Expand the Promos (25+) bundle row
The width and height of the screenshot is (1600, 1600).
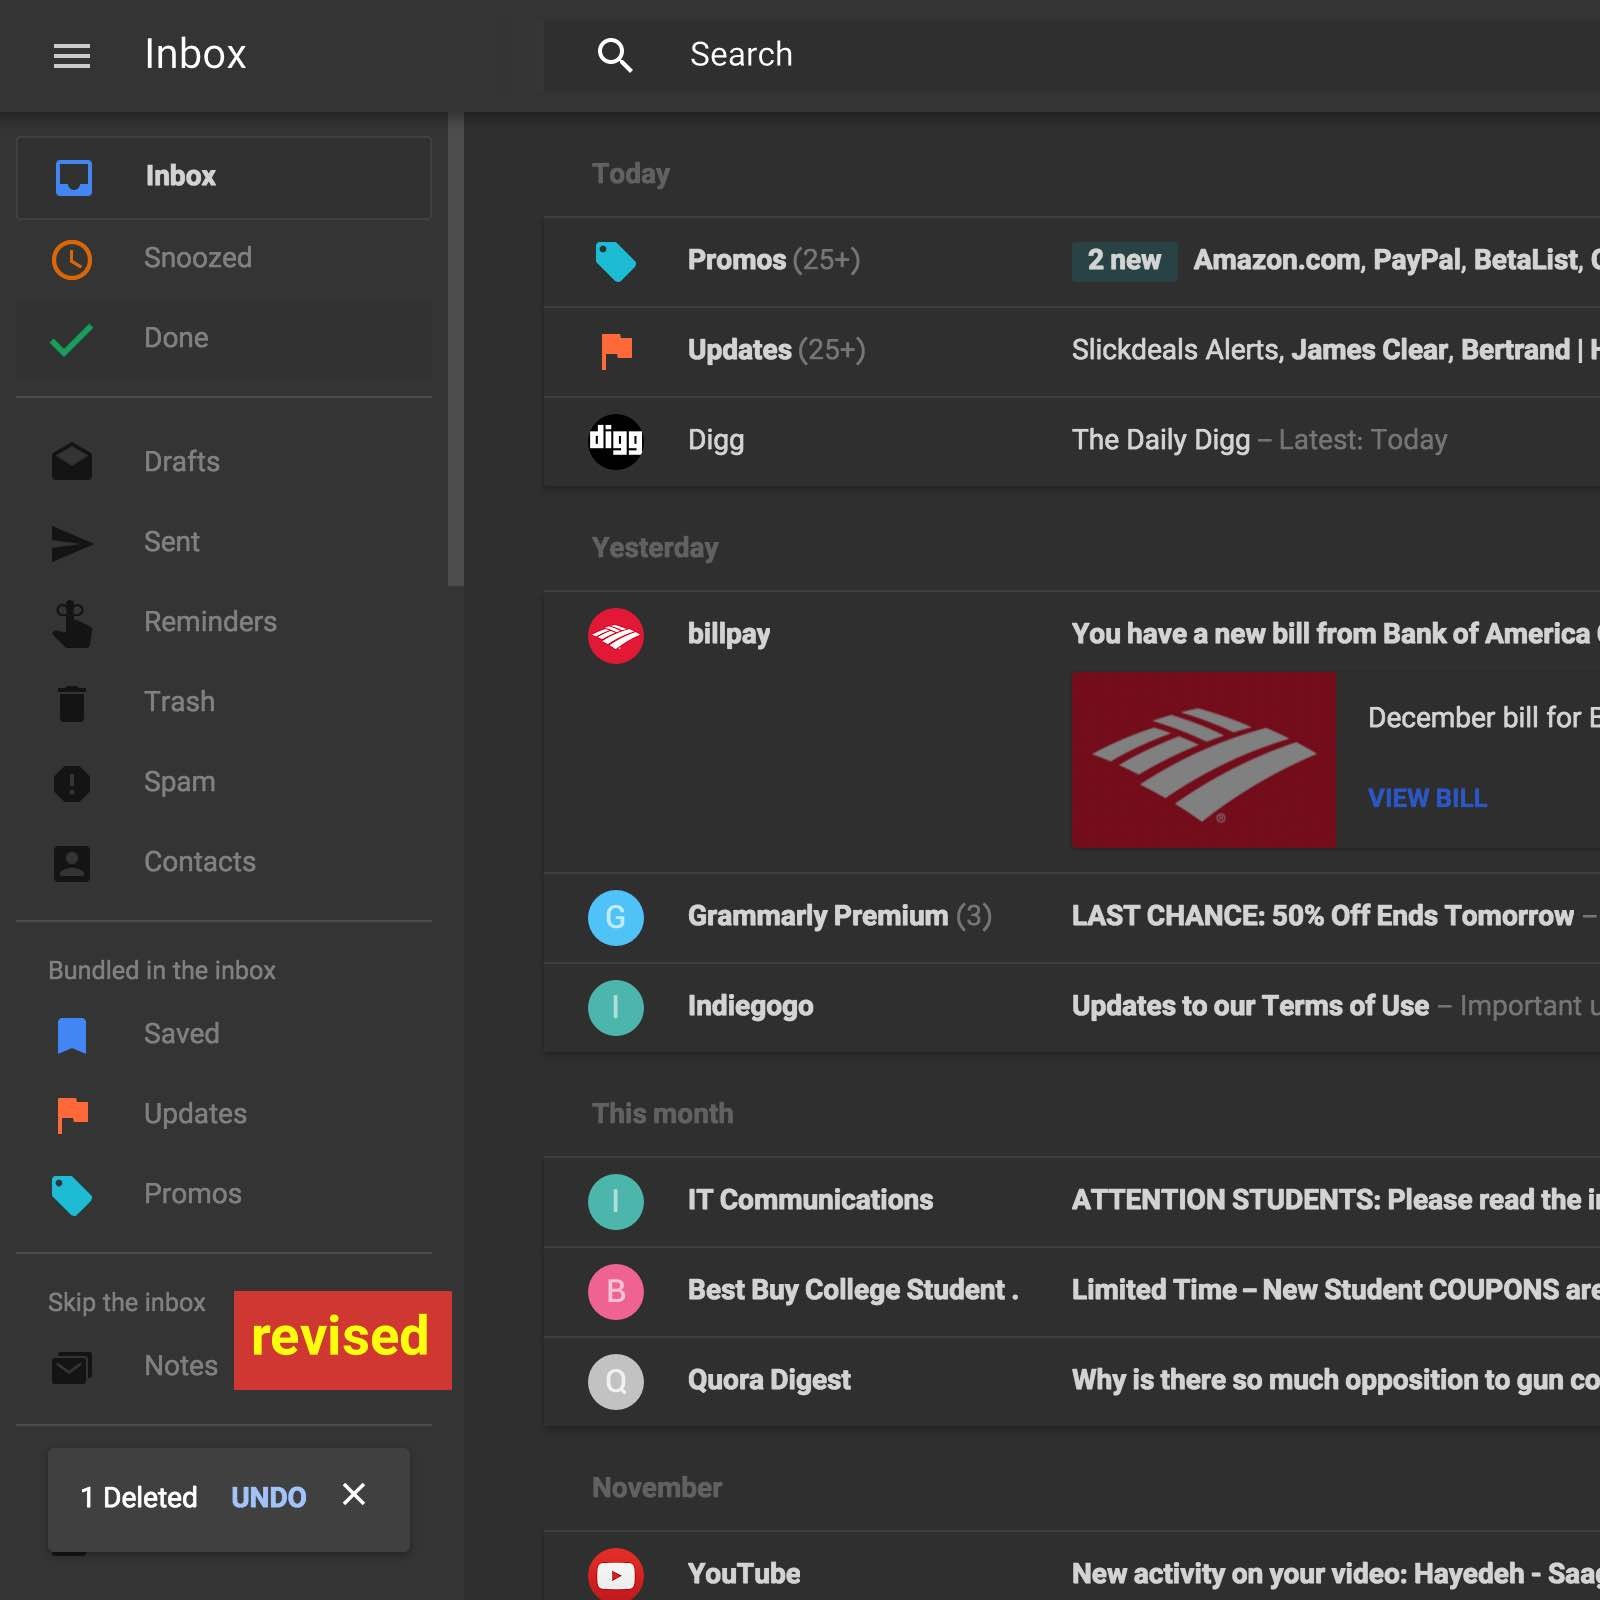pos(1072,261)
